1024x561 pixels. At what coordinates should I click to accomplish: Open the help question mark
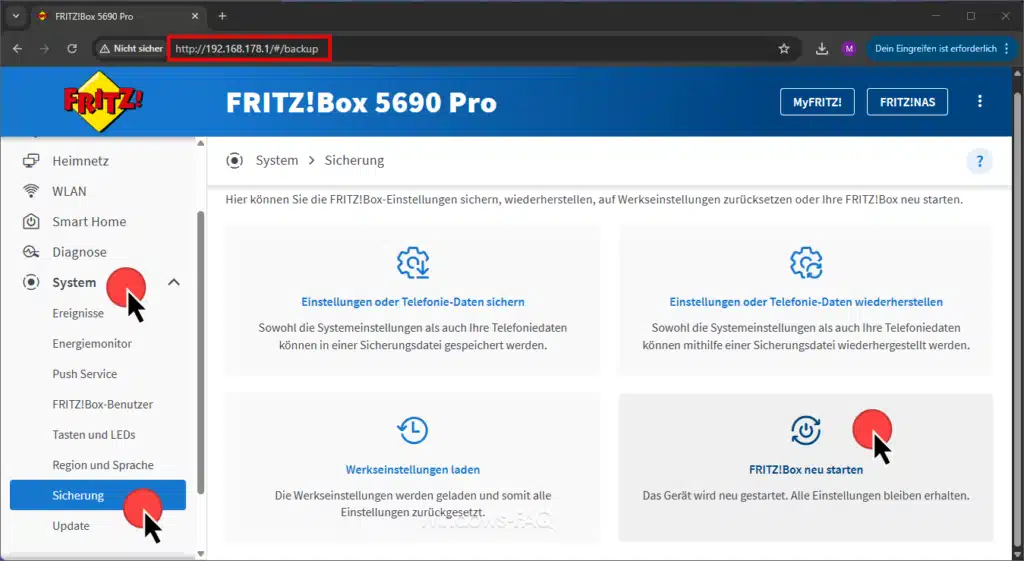[x=979, y=161]
